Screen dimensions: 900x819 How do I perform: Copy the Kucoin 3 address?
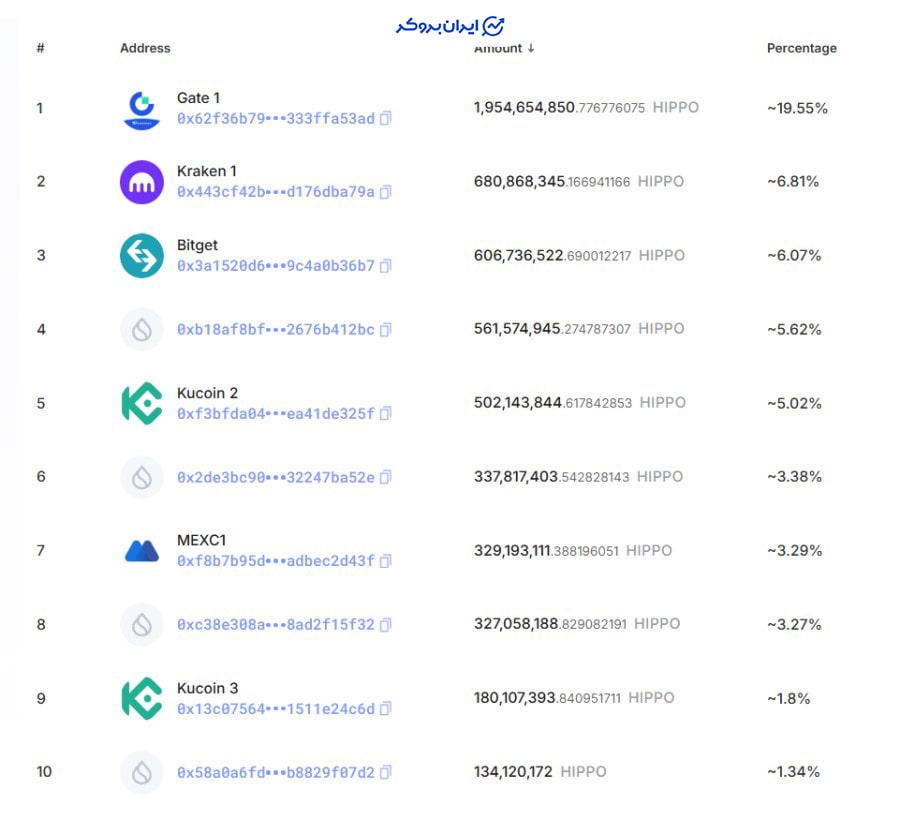[x=386, y=709]
